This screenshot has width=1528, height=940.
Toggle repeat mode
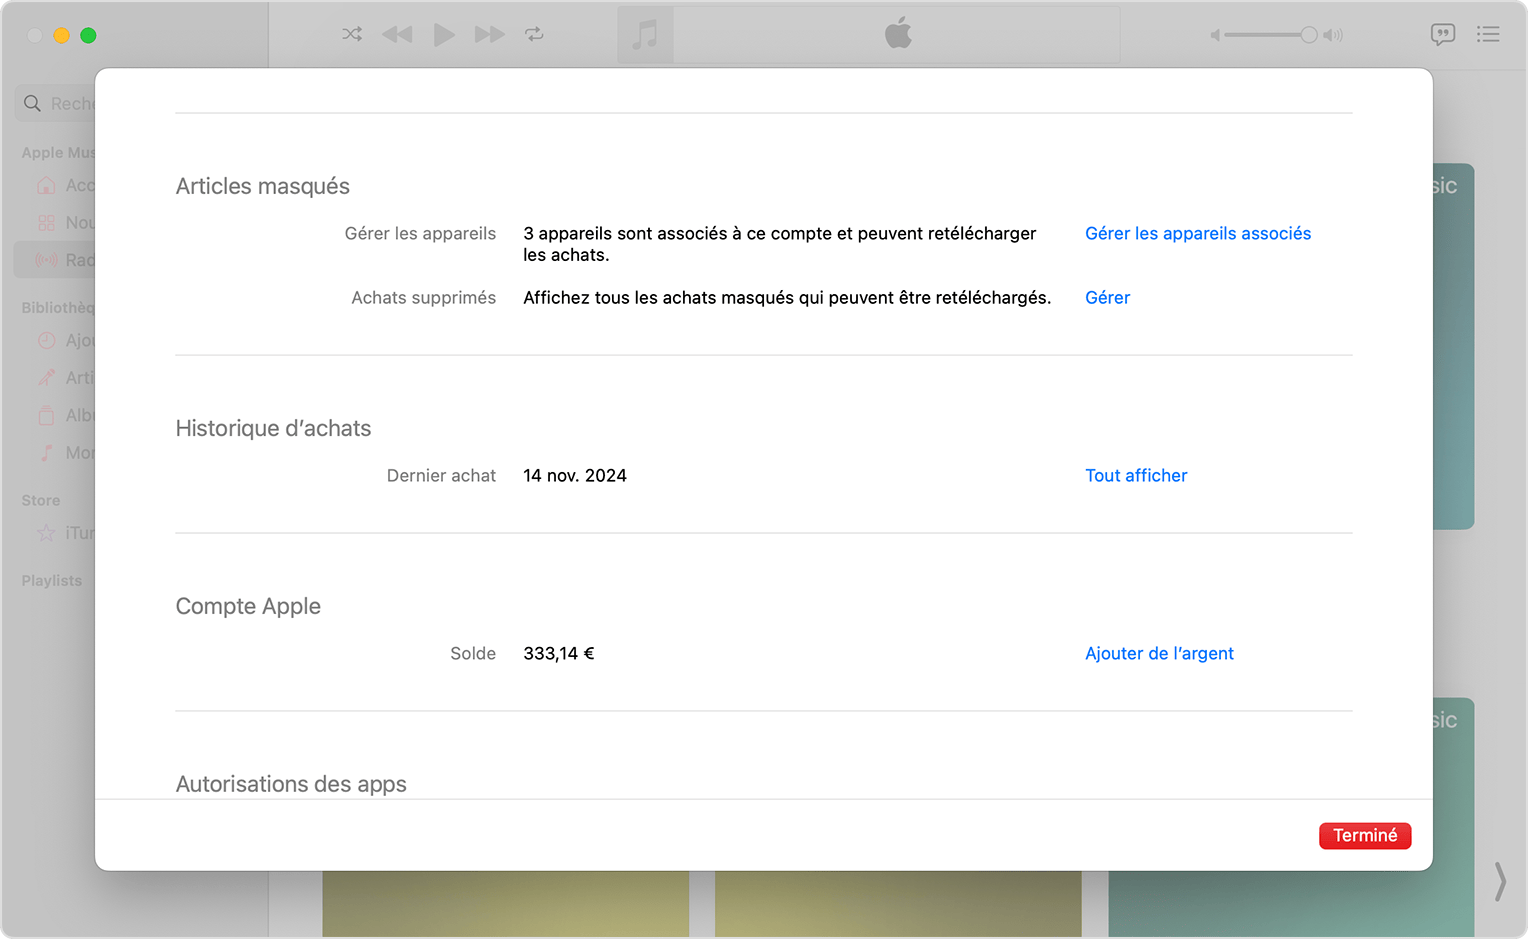535,34
